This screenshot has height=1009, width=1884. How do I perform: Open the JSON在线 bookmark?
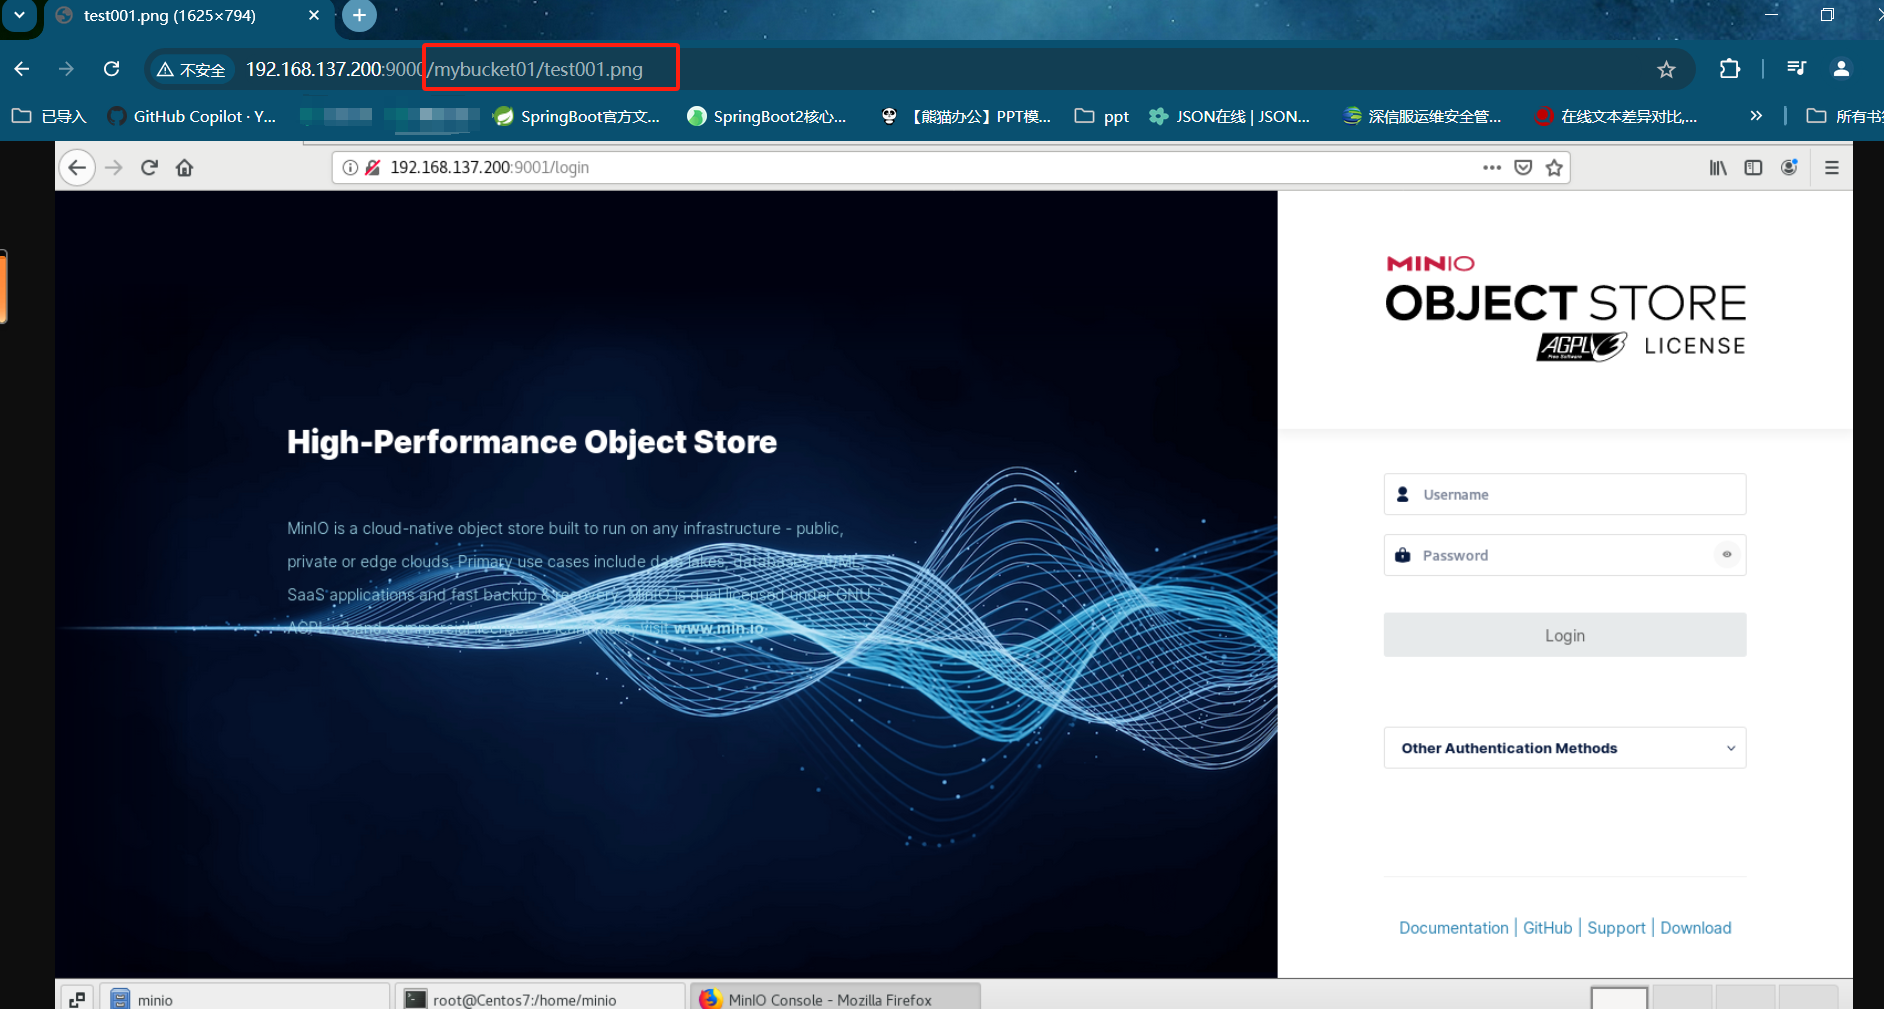[x=1230, y=116]
